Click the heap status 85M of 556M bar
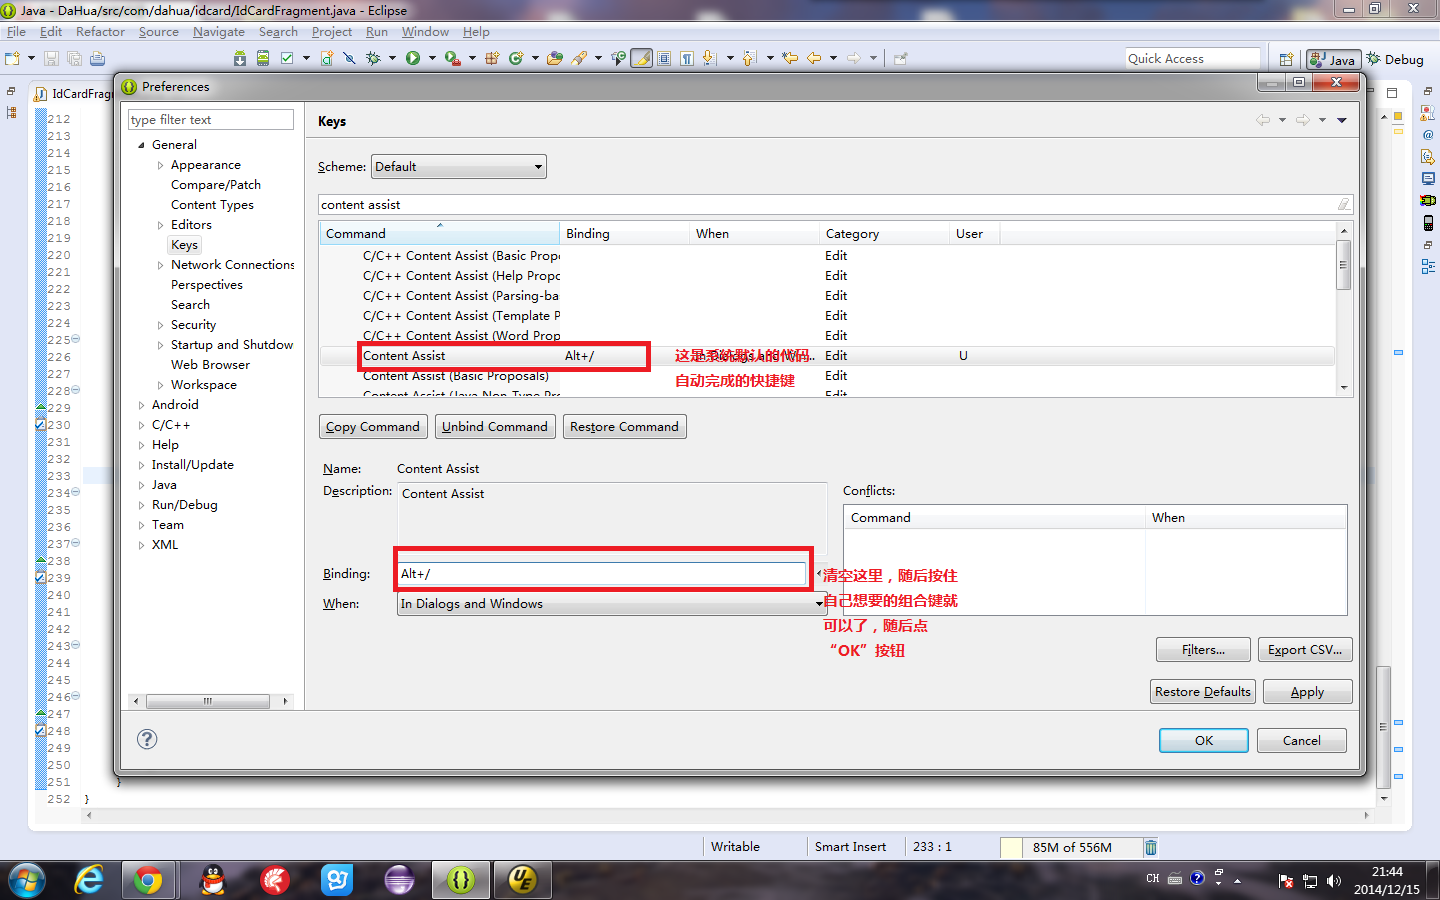The width and height of the screenshot is (1440, 900). point(1070,847)
